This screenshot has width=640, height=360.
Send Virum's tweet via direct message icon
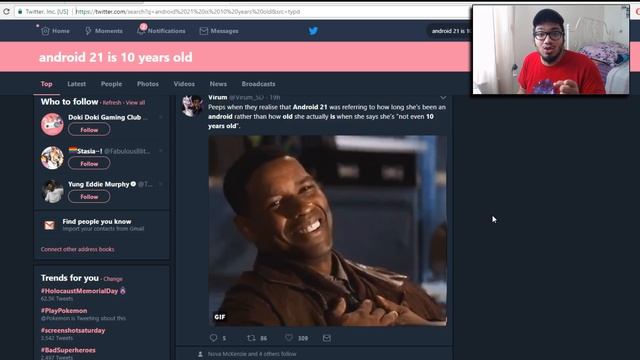327,338
